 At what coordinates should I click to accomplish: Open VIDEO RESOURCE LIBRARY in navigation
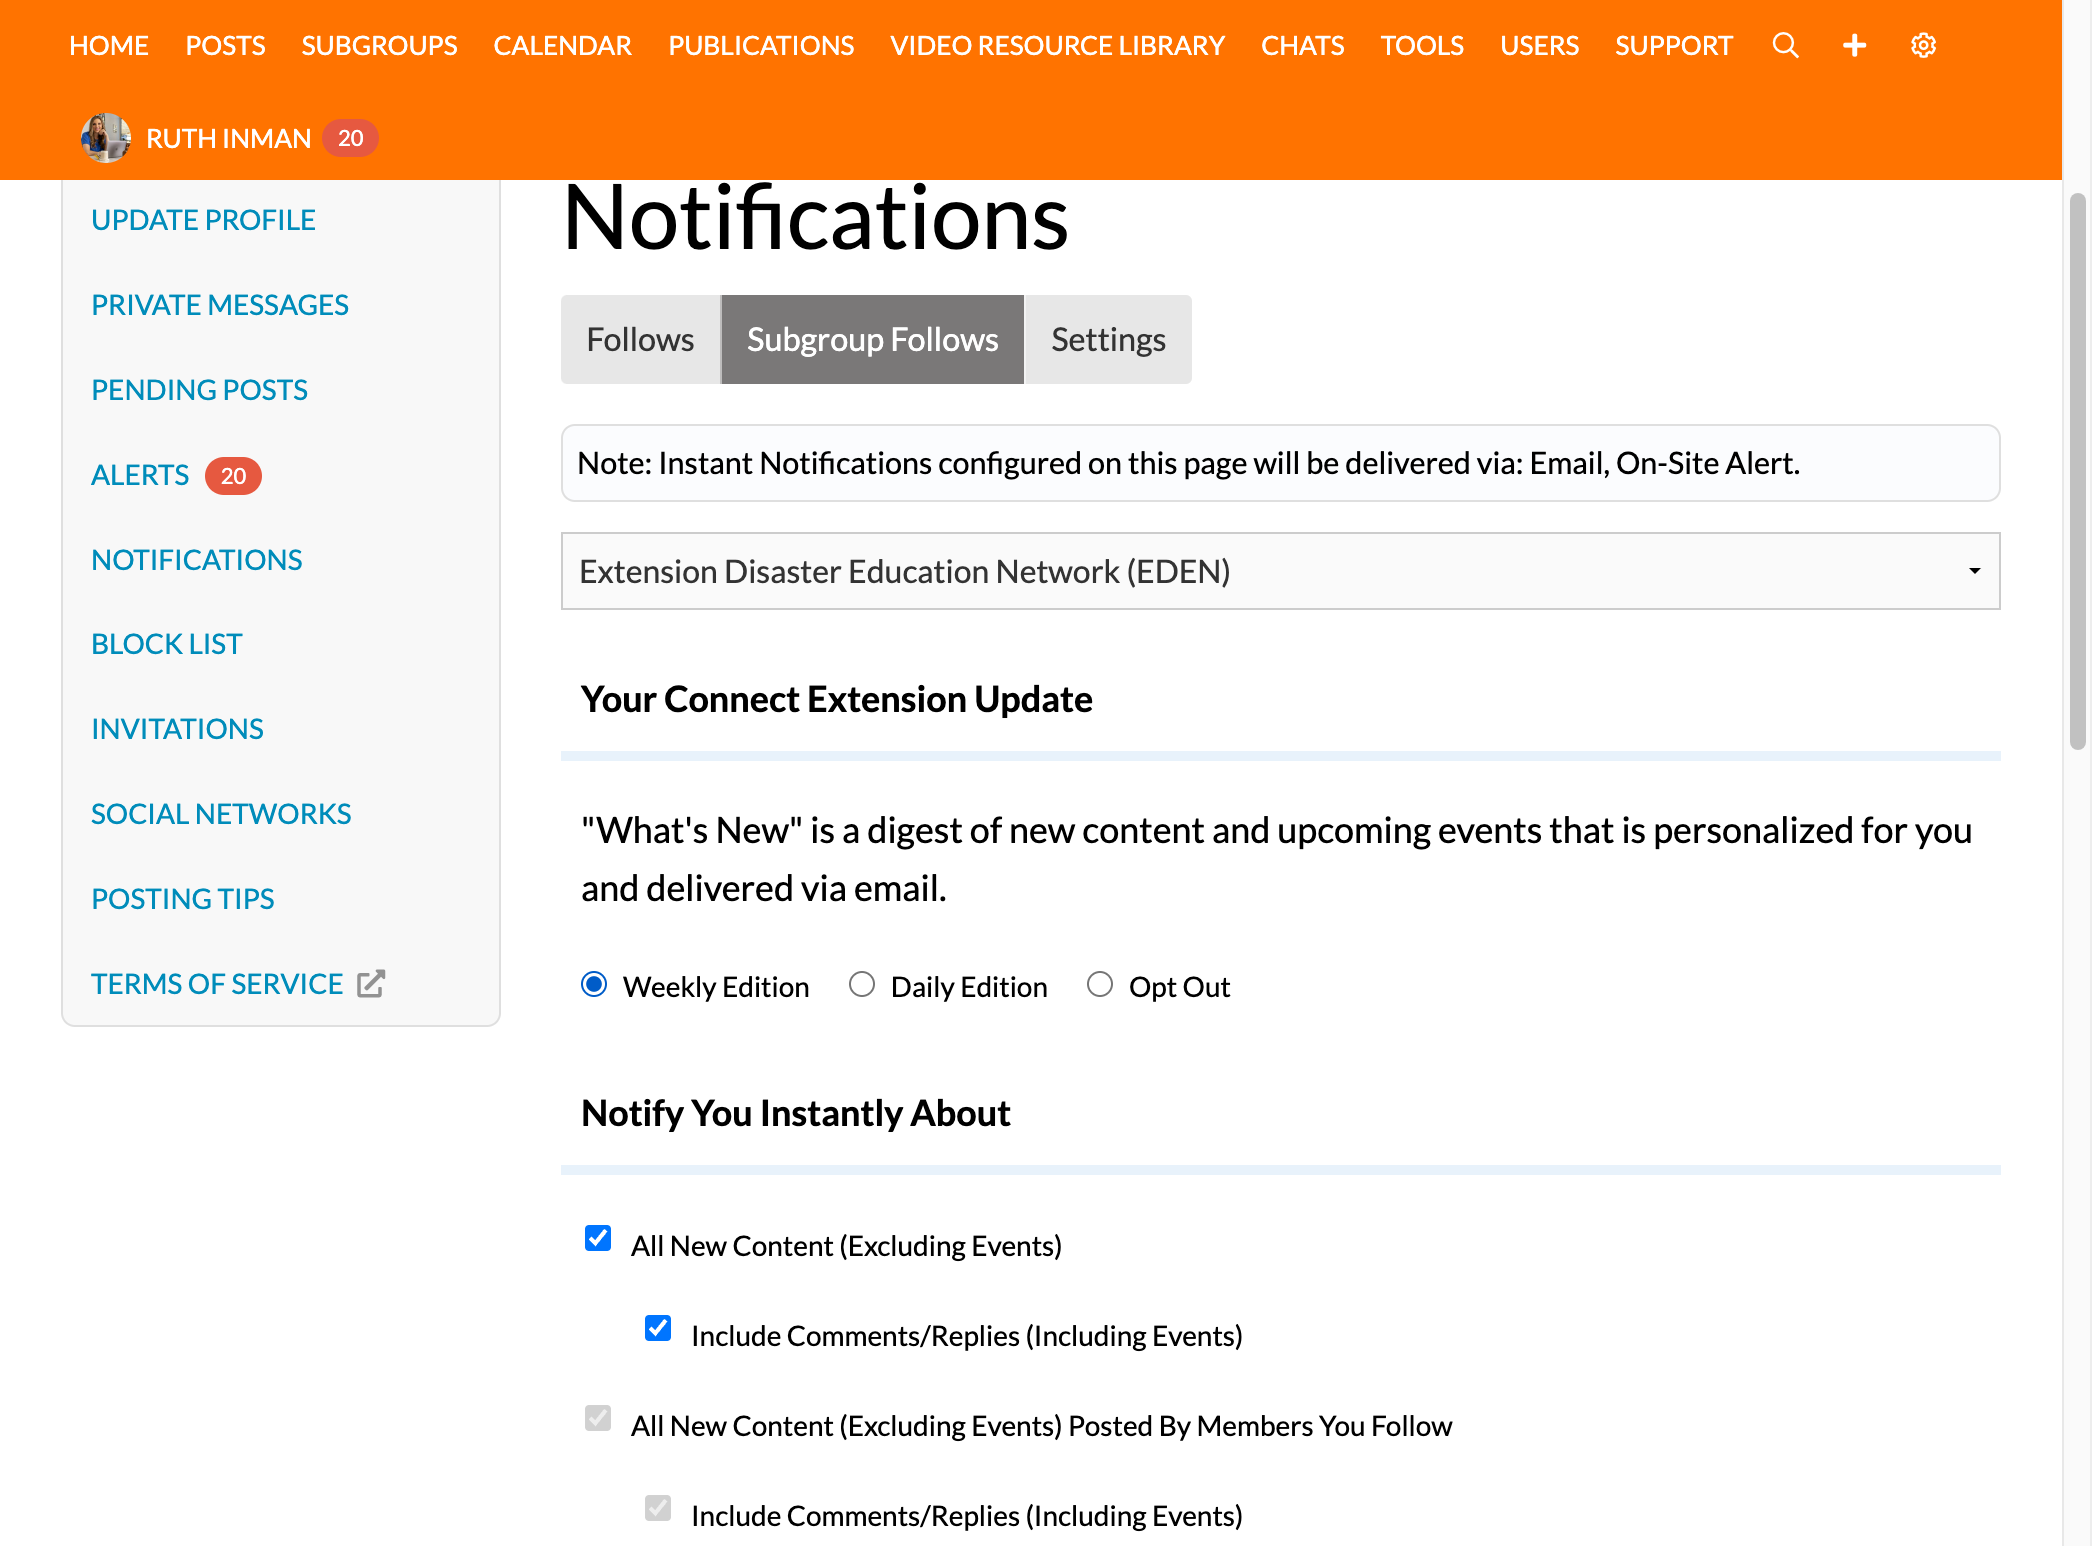(1057, 46)
